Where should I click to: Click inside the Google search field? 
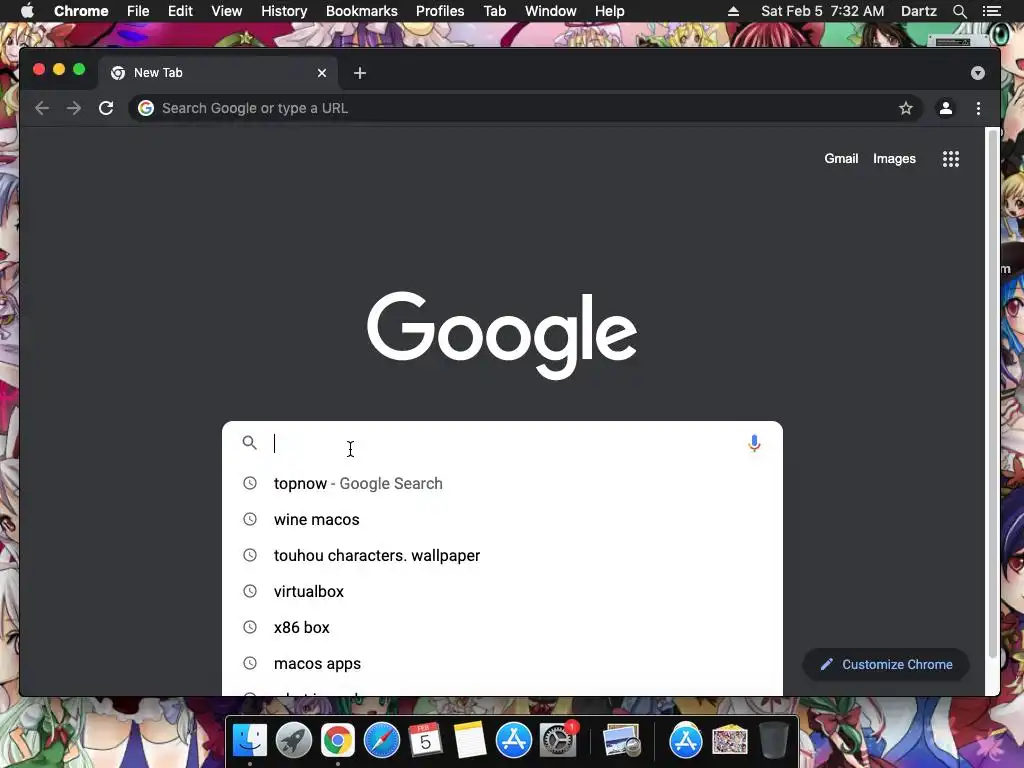tap(503, 443)
